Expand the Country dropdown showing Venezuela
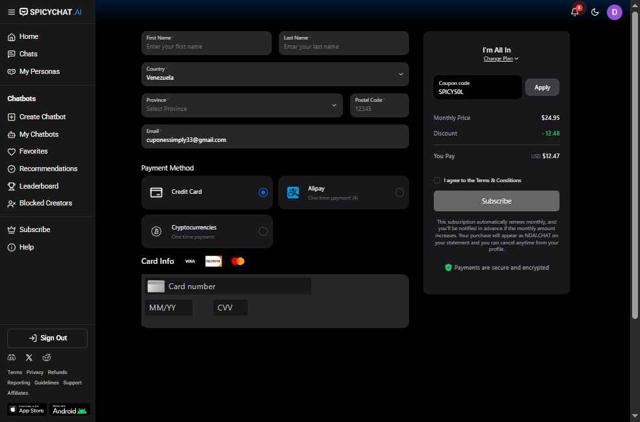Viewport: 640px width, 422px height. (x=275, y=74)
